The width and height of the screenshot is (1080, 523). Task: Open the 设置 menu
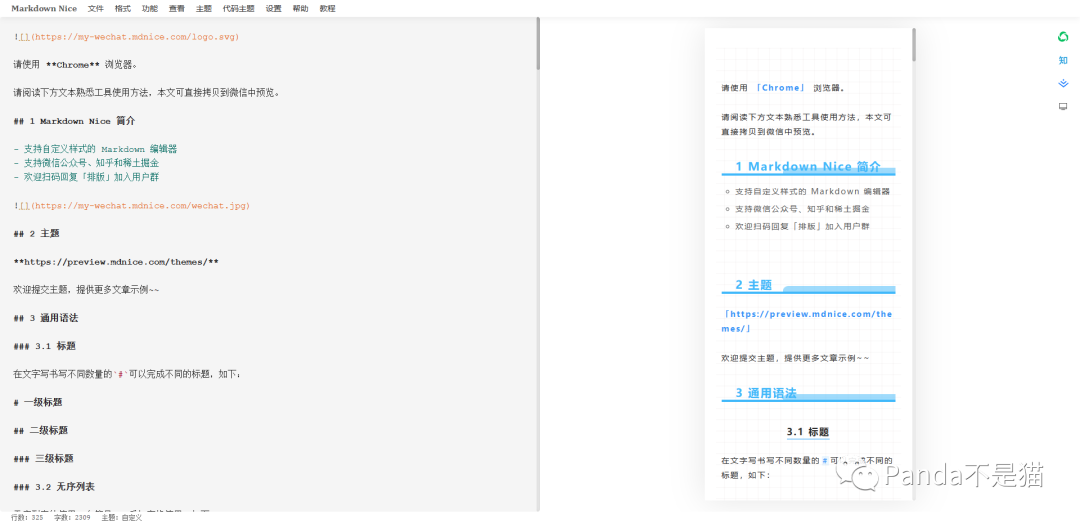(x=273, y=9)
